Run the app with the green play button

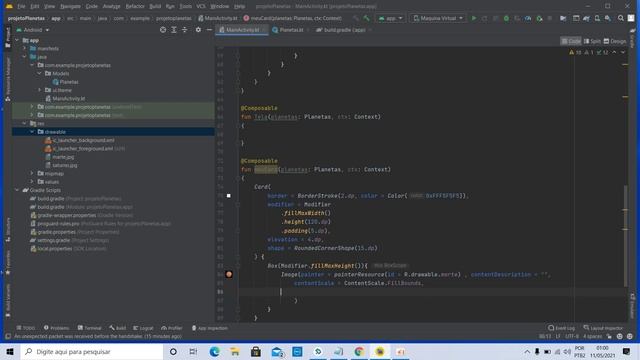pos(474,18)
